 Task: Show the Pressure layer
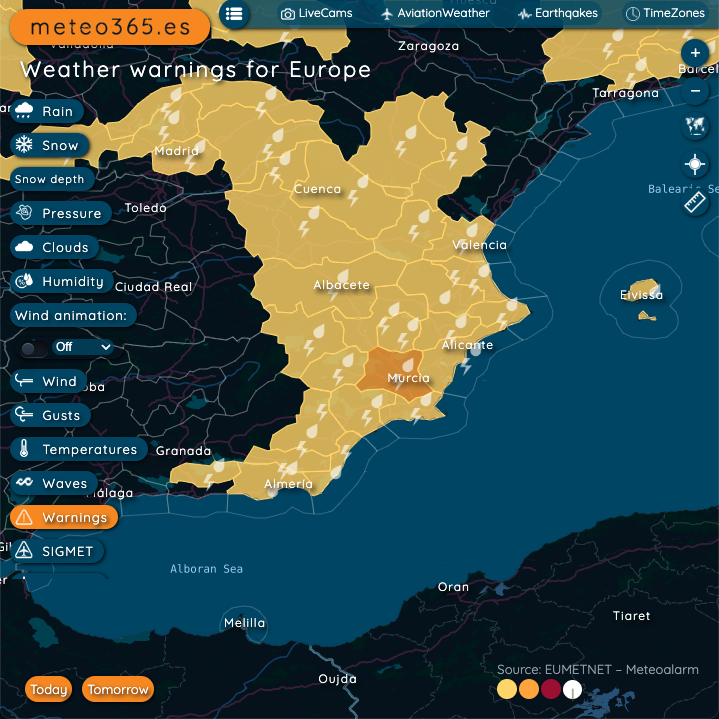(x=61, y=213)
